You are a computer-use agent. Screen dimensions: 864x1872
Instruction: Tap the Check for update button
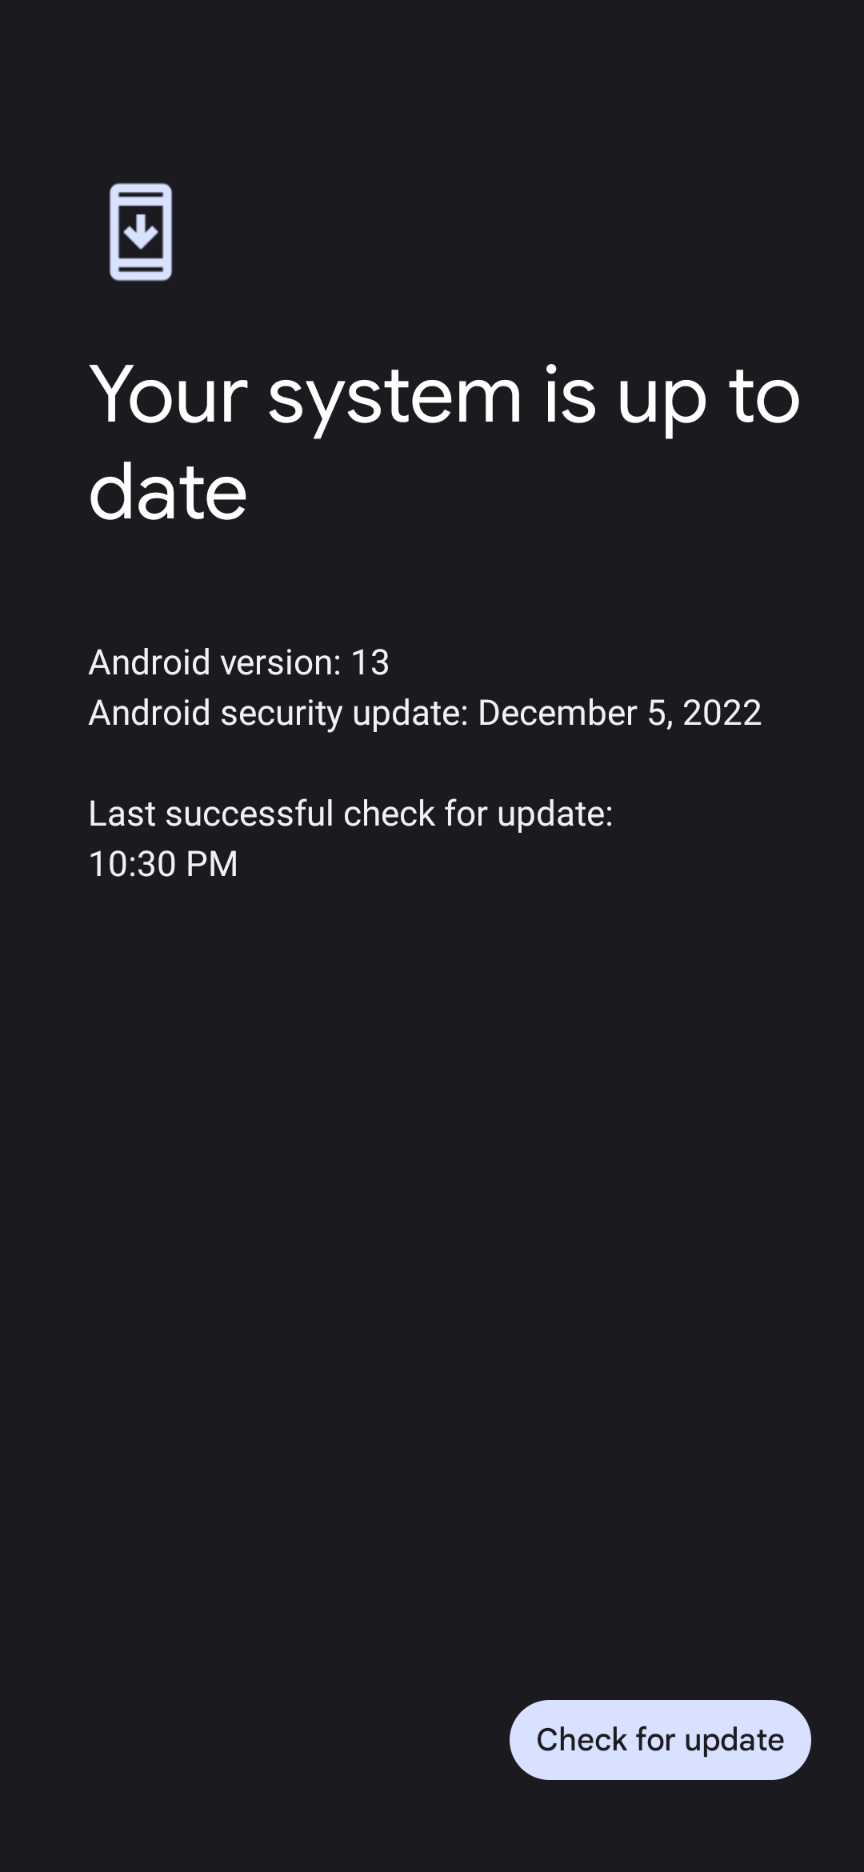click(660, 1739)
